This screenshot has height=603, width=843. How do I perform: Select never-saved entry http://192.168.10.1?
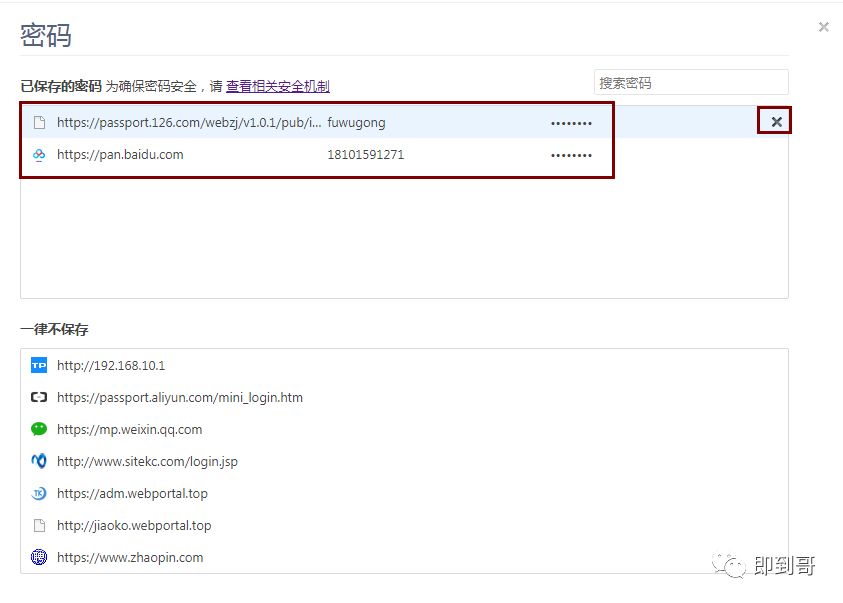(111, 365)
